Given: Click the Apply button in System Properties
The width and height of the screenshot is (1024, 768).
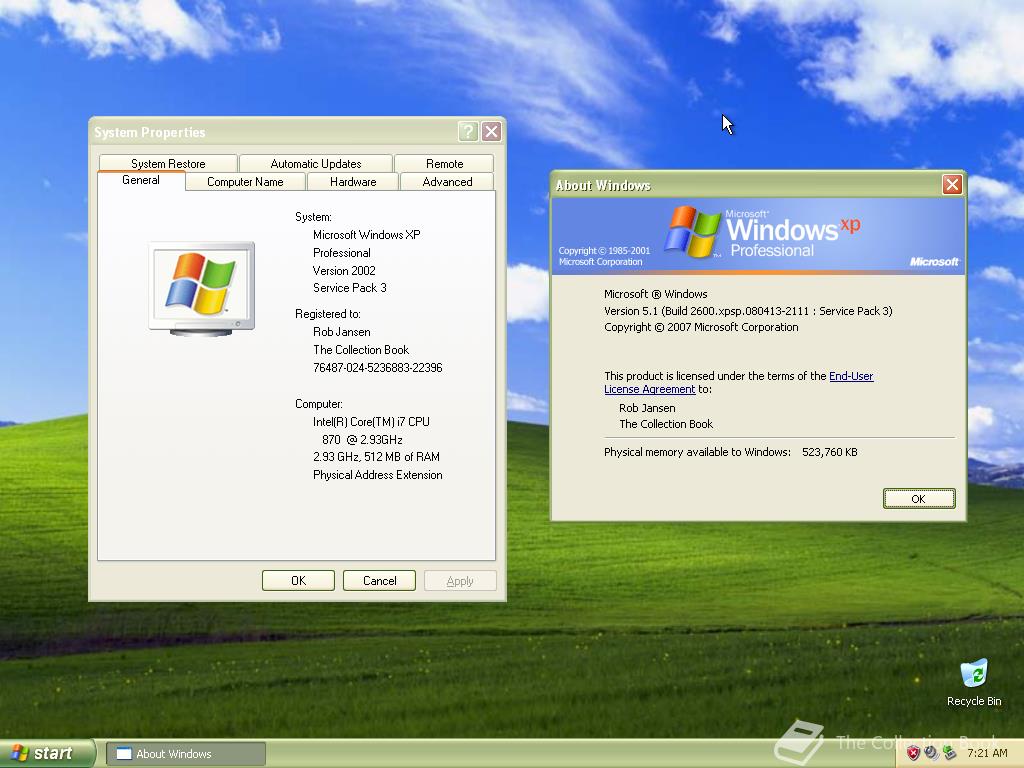Looking at the screenshot, I should pos(460,581).
